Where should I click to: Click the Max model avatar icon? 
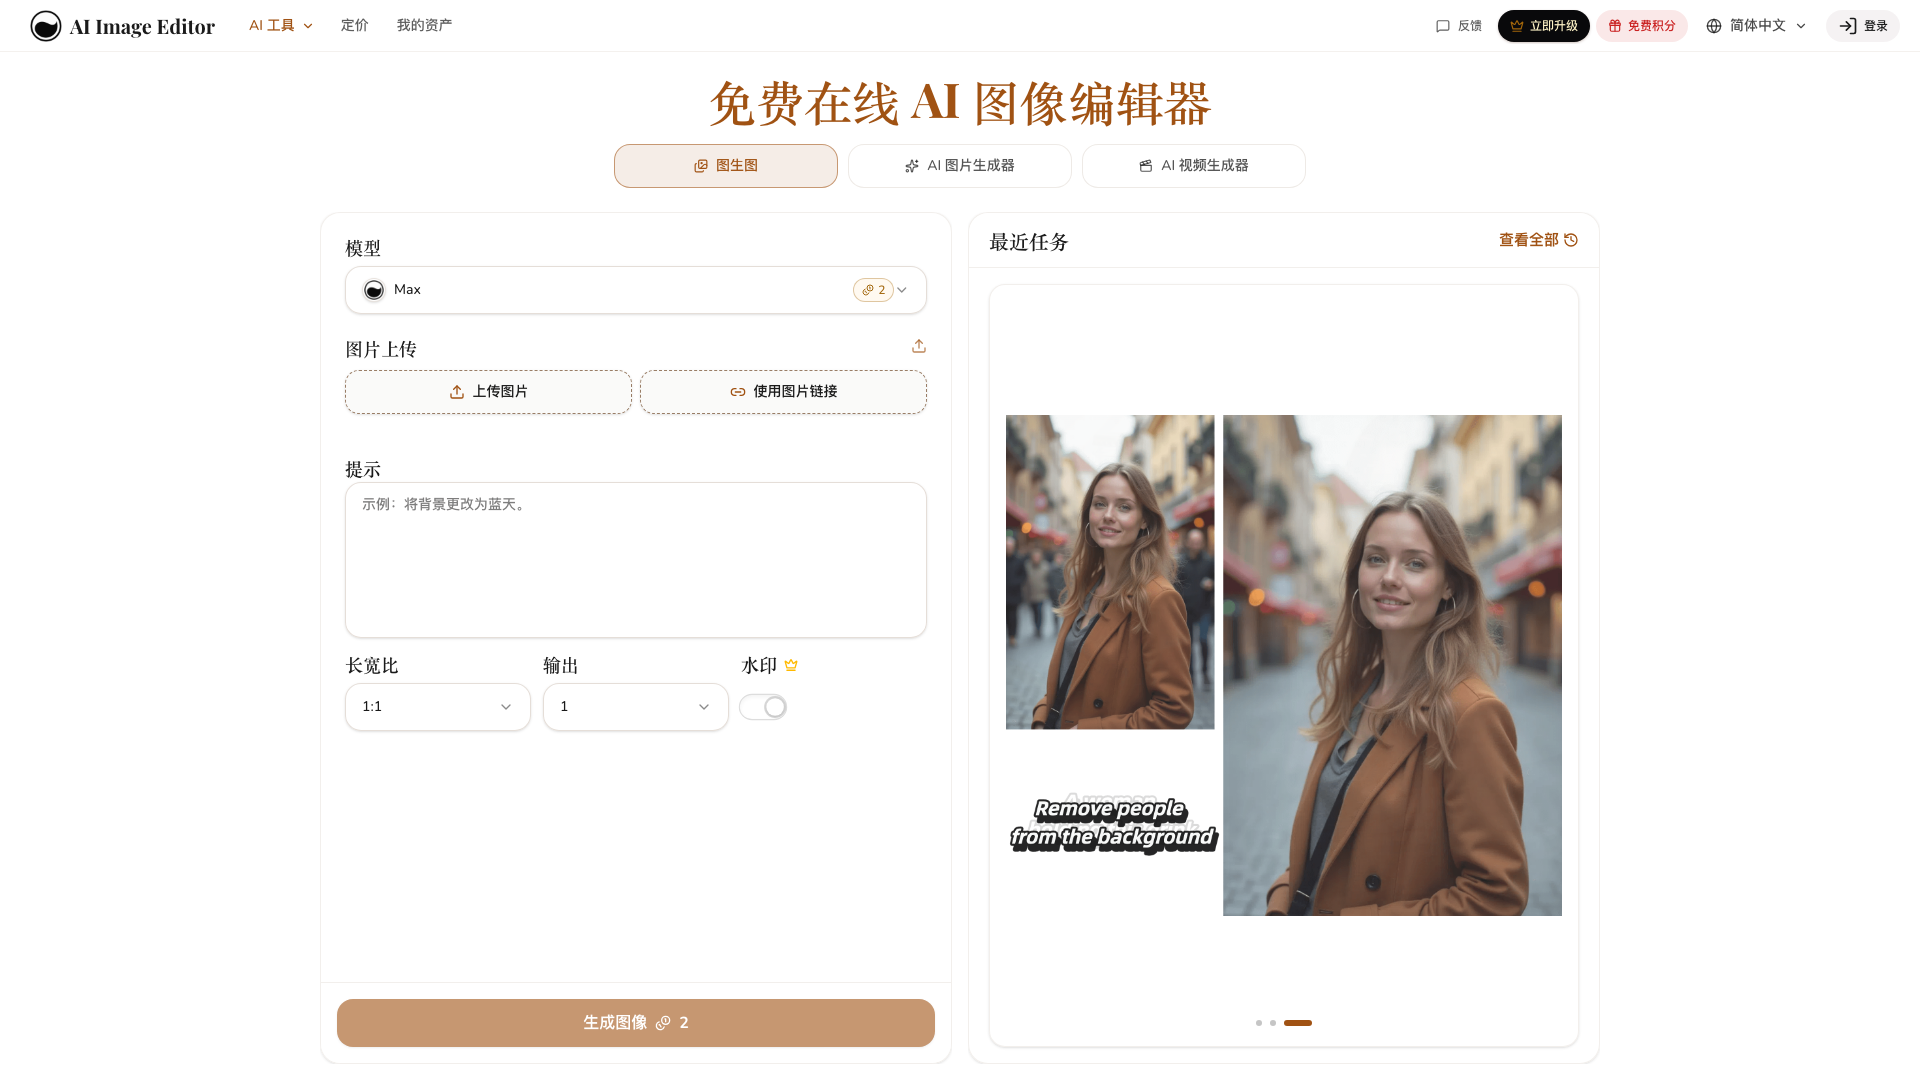pyautogui.click(x=374, y=290)
